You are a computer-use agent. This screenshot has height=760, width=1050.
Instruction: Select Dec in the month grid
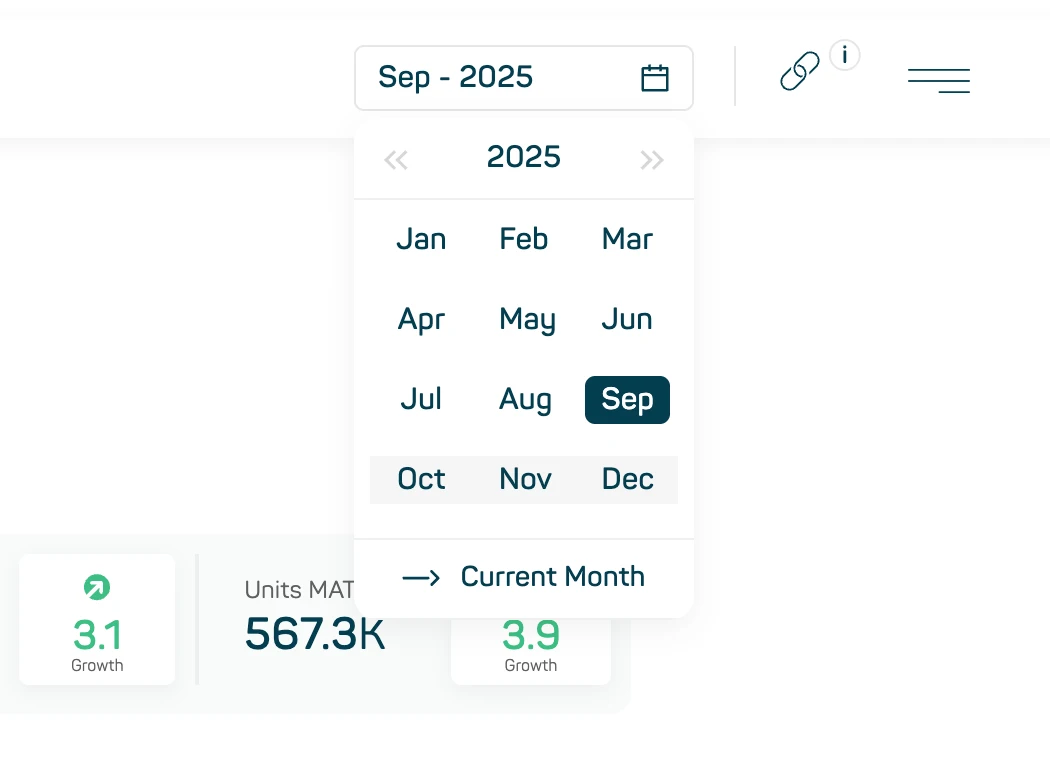point(627,479)
